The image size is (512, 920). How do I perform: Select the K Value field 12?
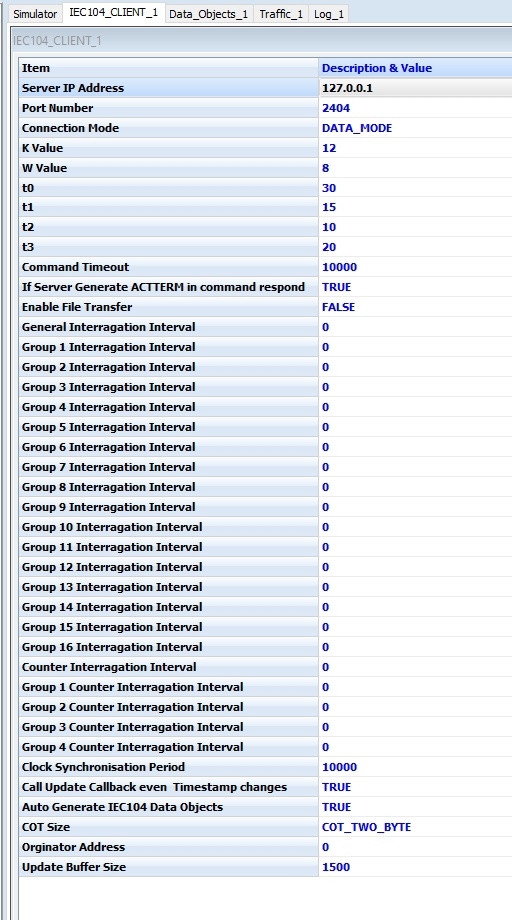(x=415, y=148)
